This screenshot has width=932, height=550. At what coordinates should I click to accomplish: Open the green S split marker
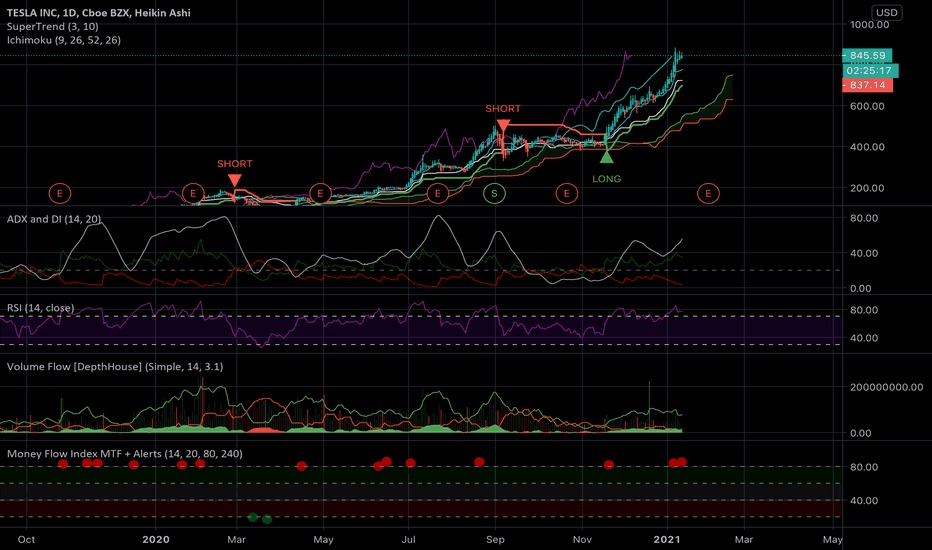coord(494,193)
